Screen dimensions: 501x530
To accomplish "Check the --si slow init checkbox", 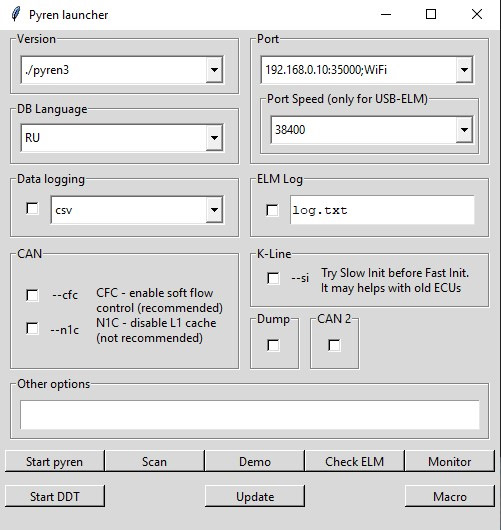I will coord(273,279).
